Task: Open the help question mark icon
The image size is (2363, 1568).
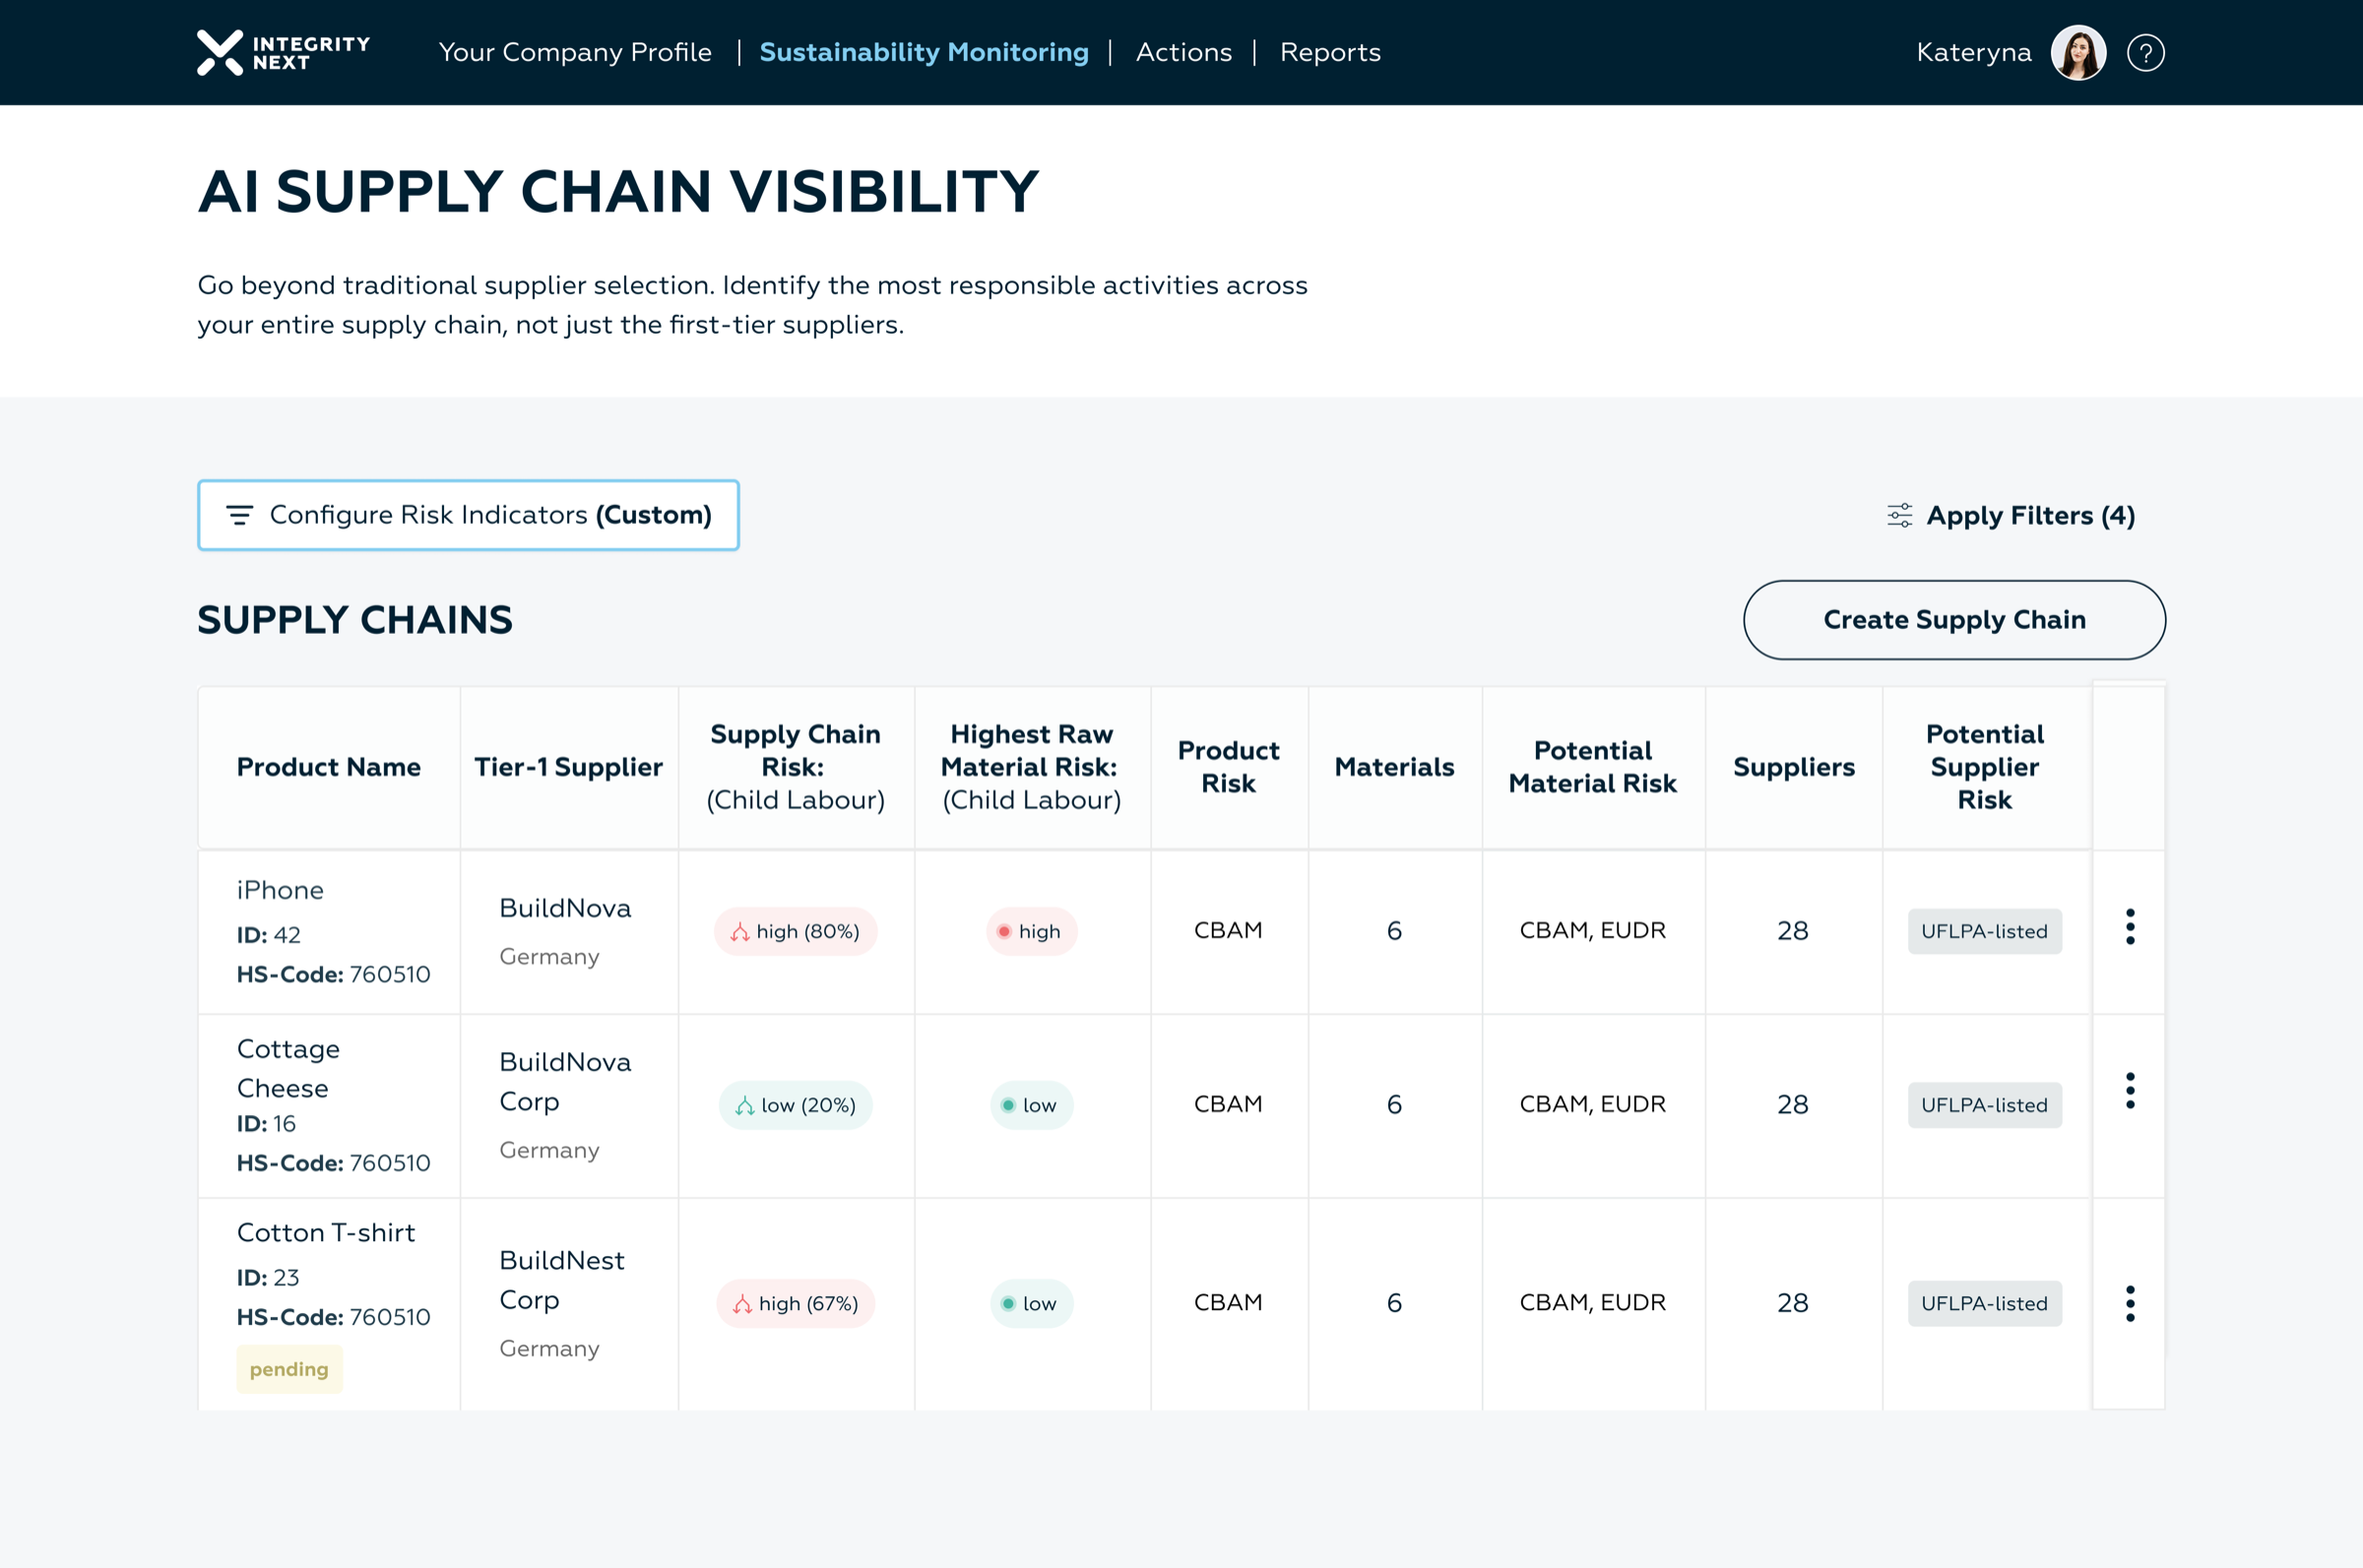Action: tap(2145, 53)
